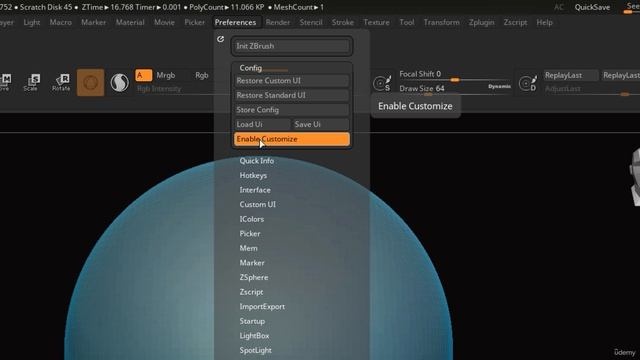This screenshot has height=360, width=640.
Task: Click the head model thumbnail at right
Action: point(635,176)
